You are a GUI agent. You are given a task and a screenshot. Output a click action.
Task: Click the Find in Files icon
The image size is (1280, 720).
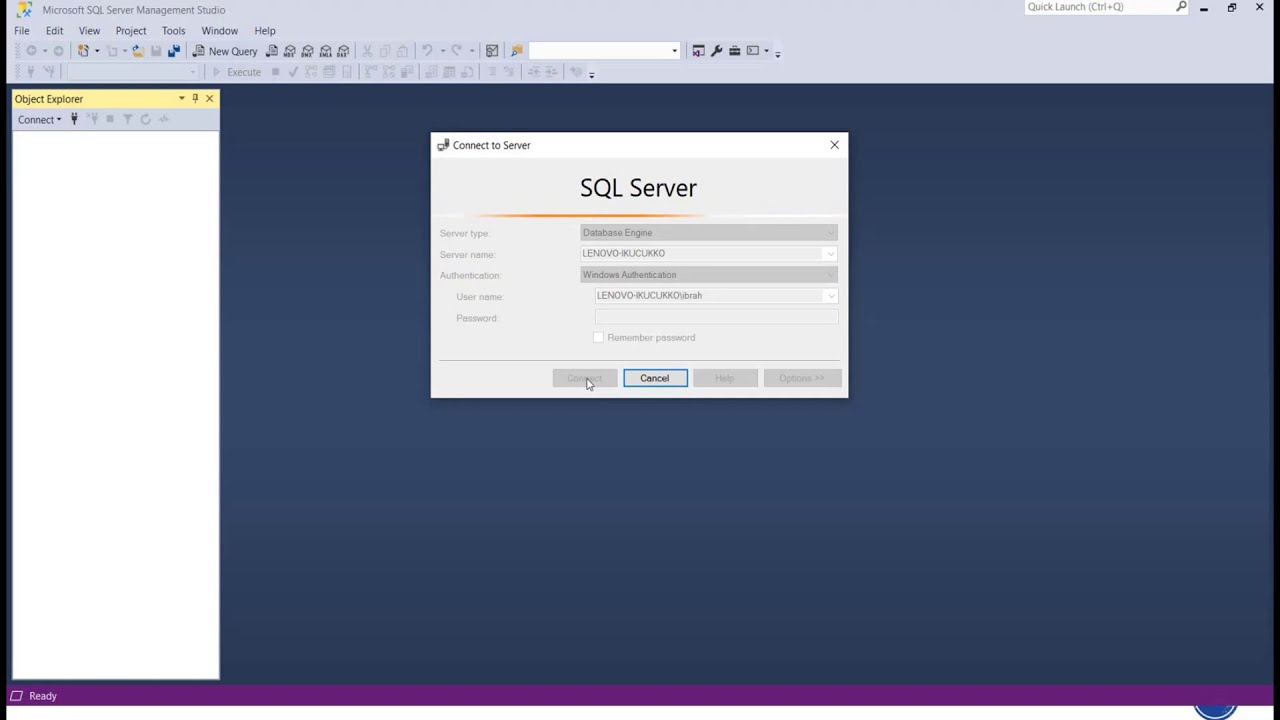517,51
